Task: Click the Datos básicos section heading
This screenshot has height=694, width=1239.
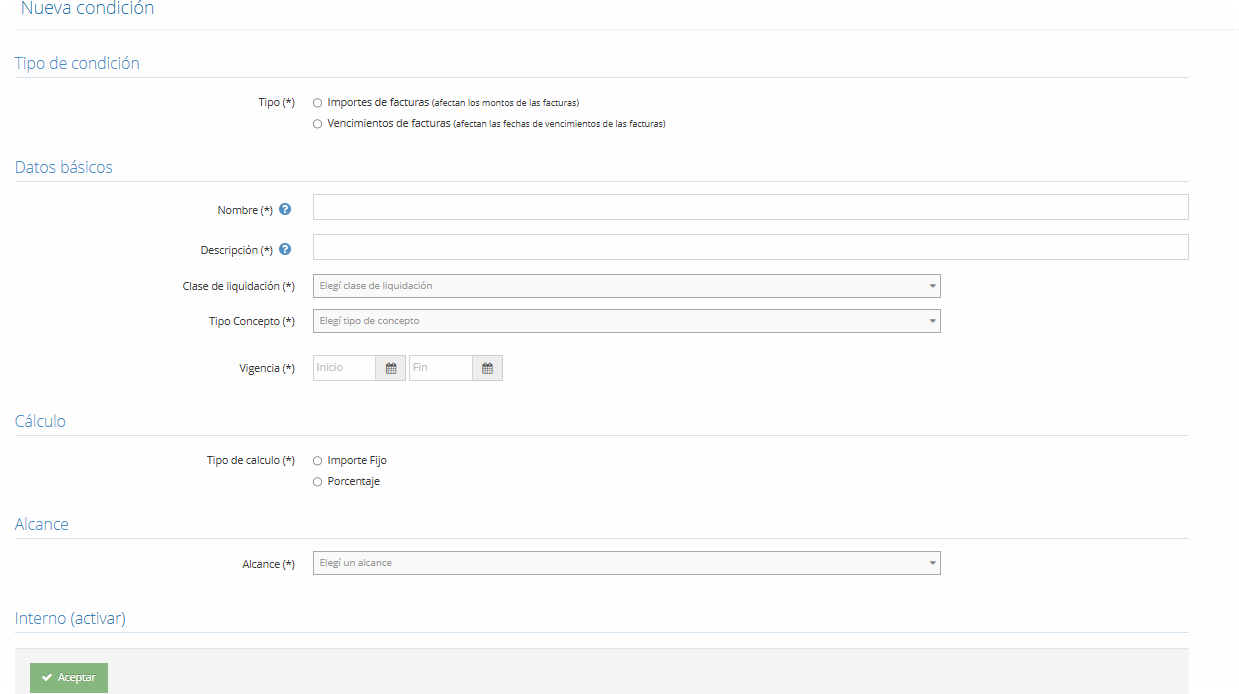Action: [64, 167]
